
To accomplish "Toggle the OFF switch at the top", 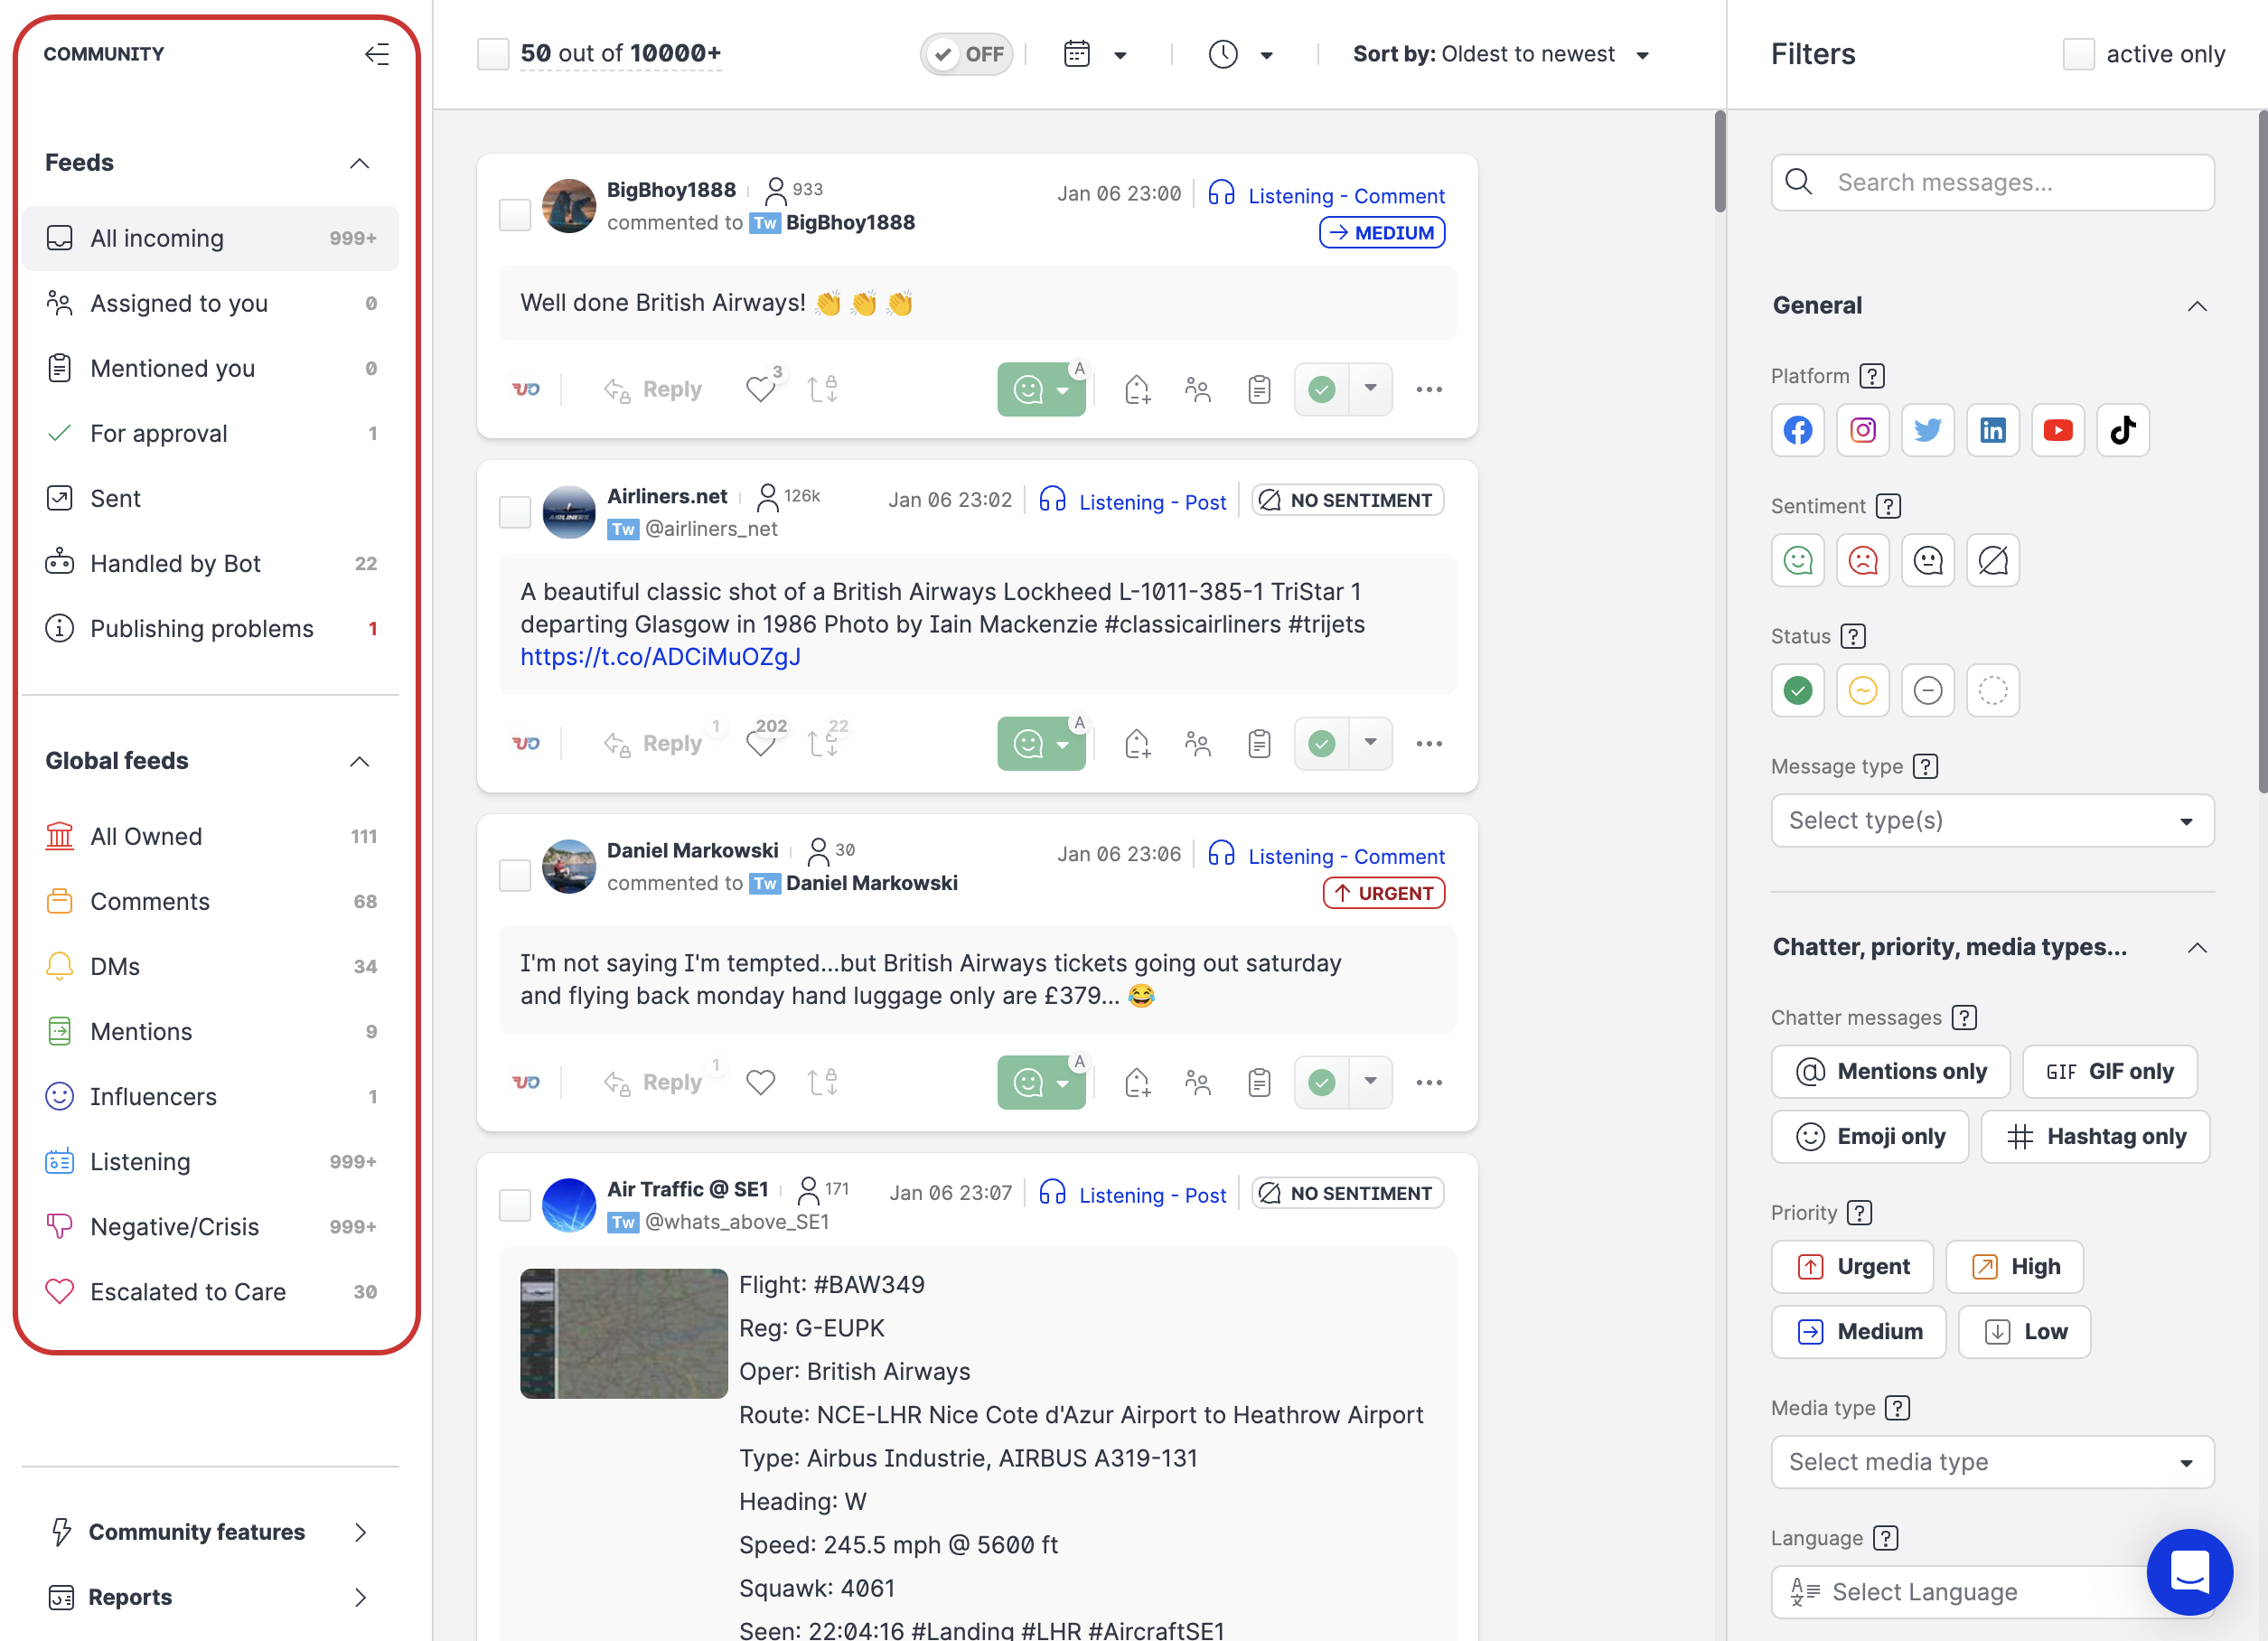I will [966, 54].
